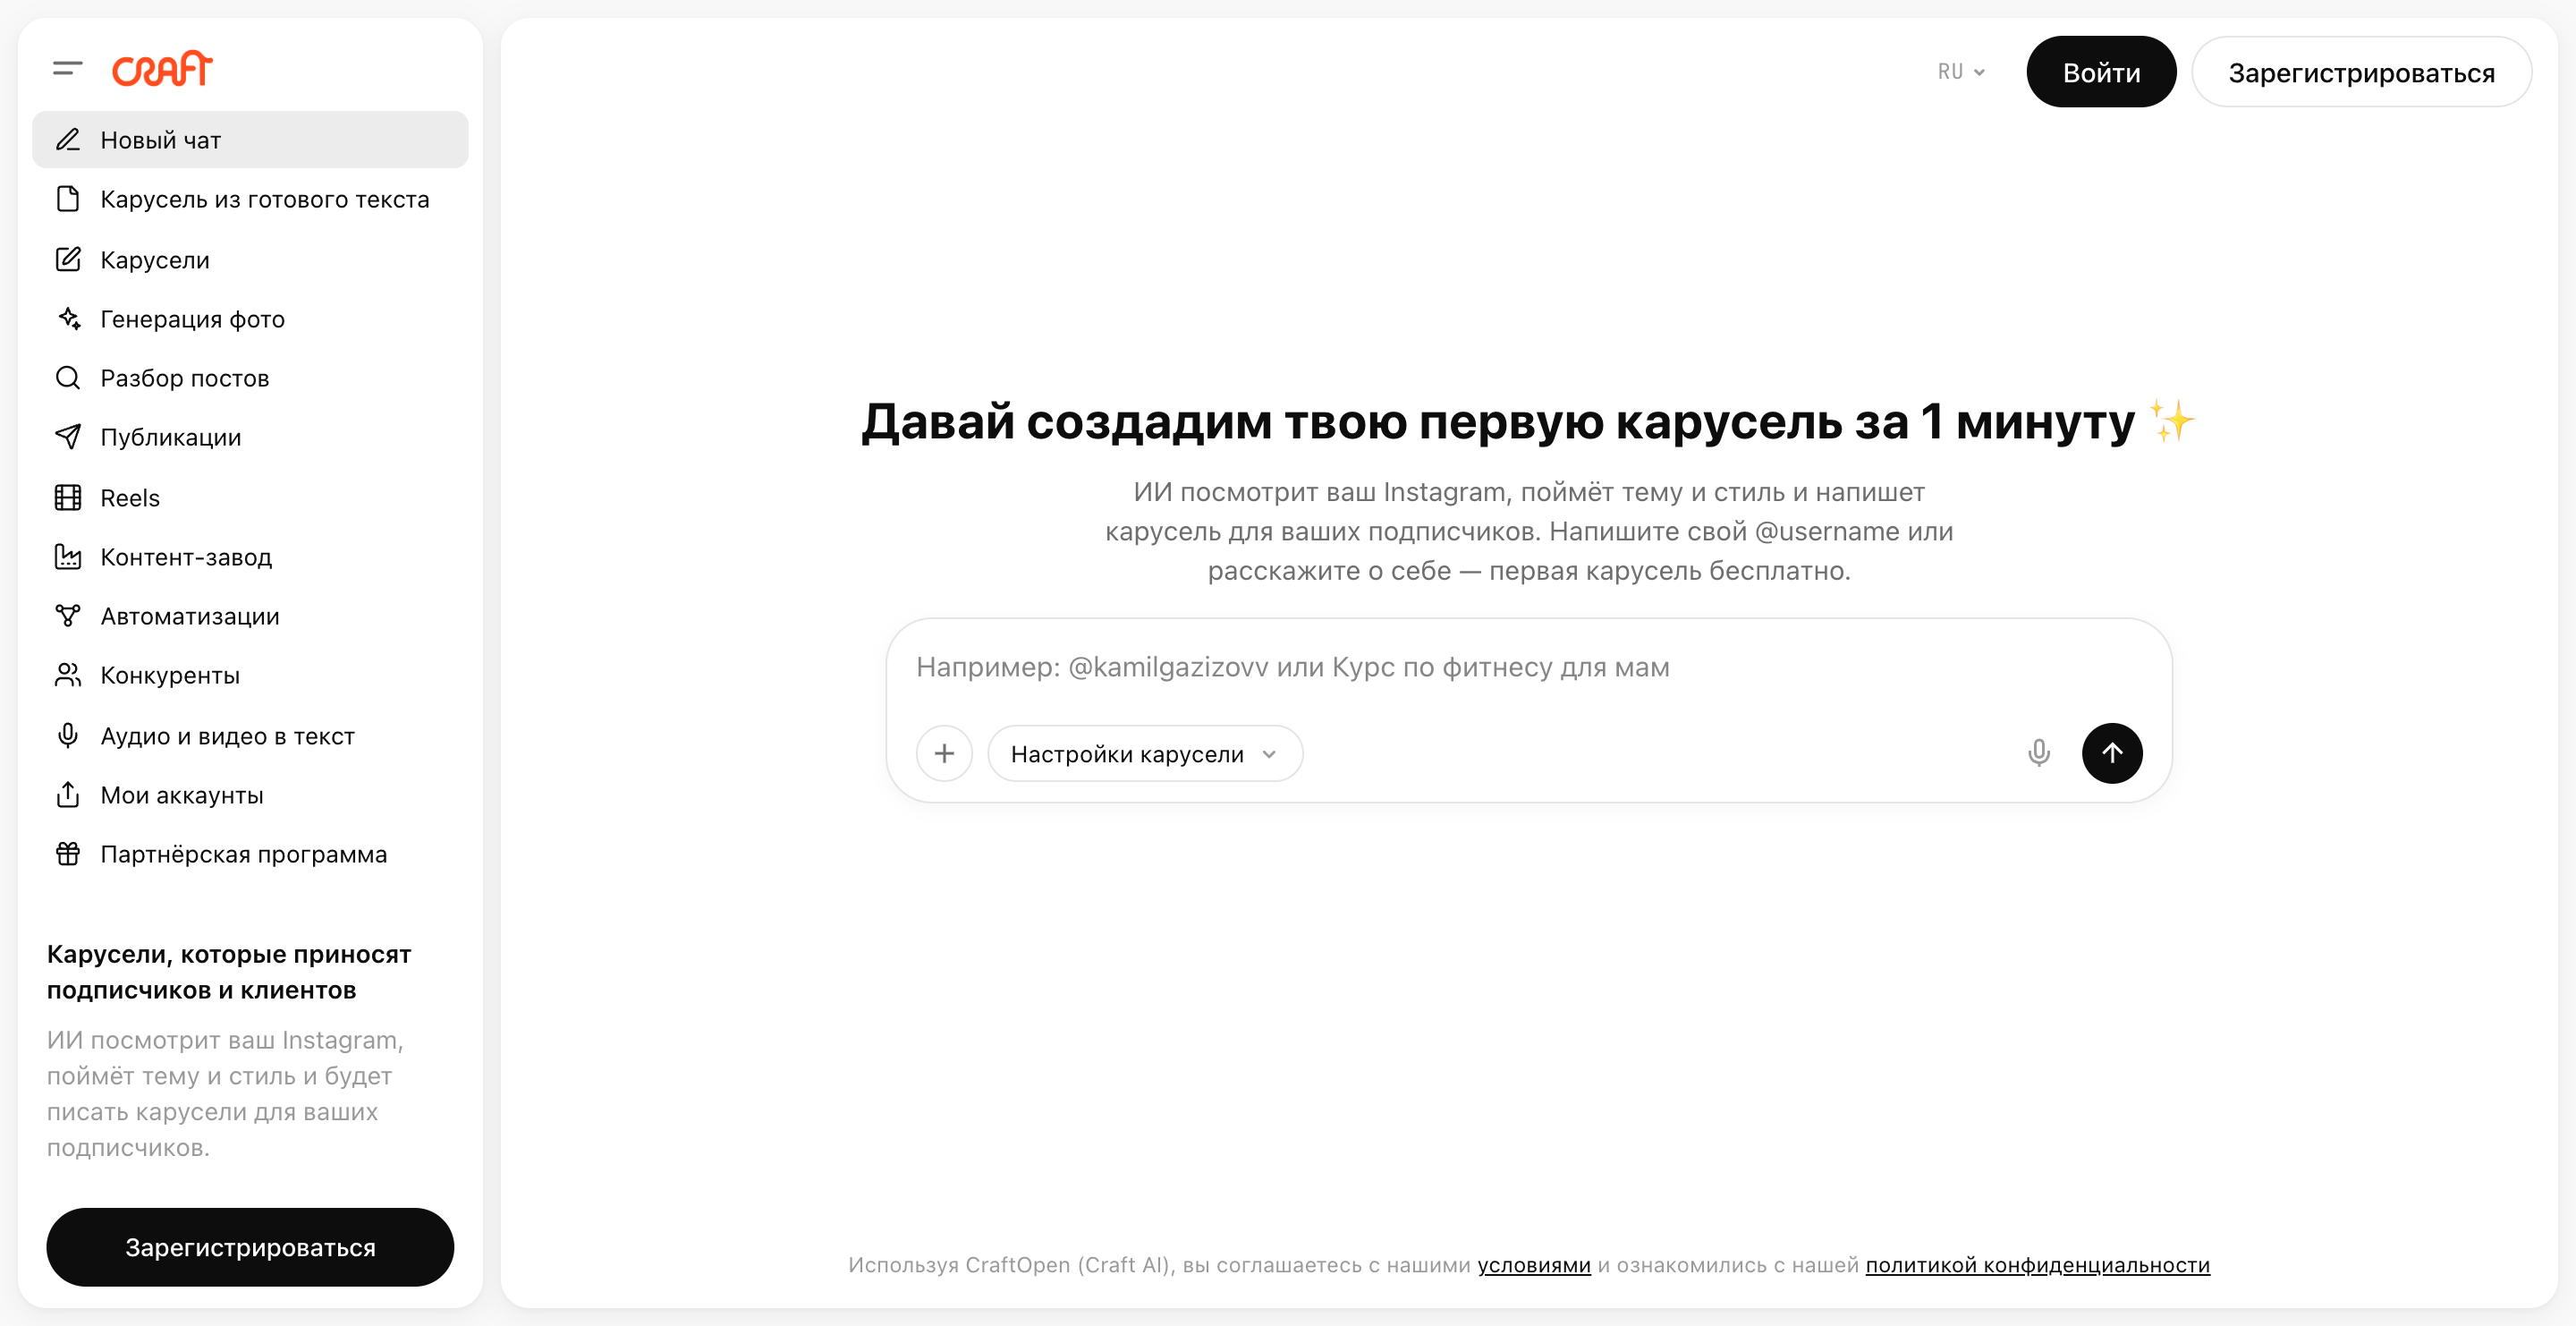Expand Настройки карусели dropdown
The image size is (2576, 1326).
pos(1145,754)
